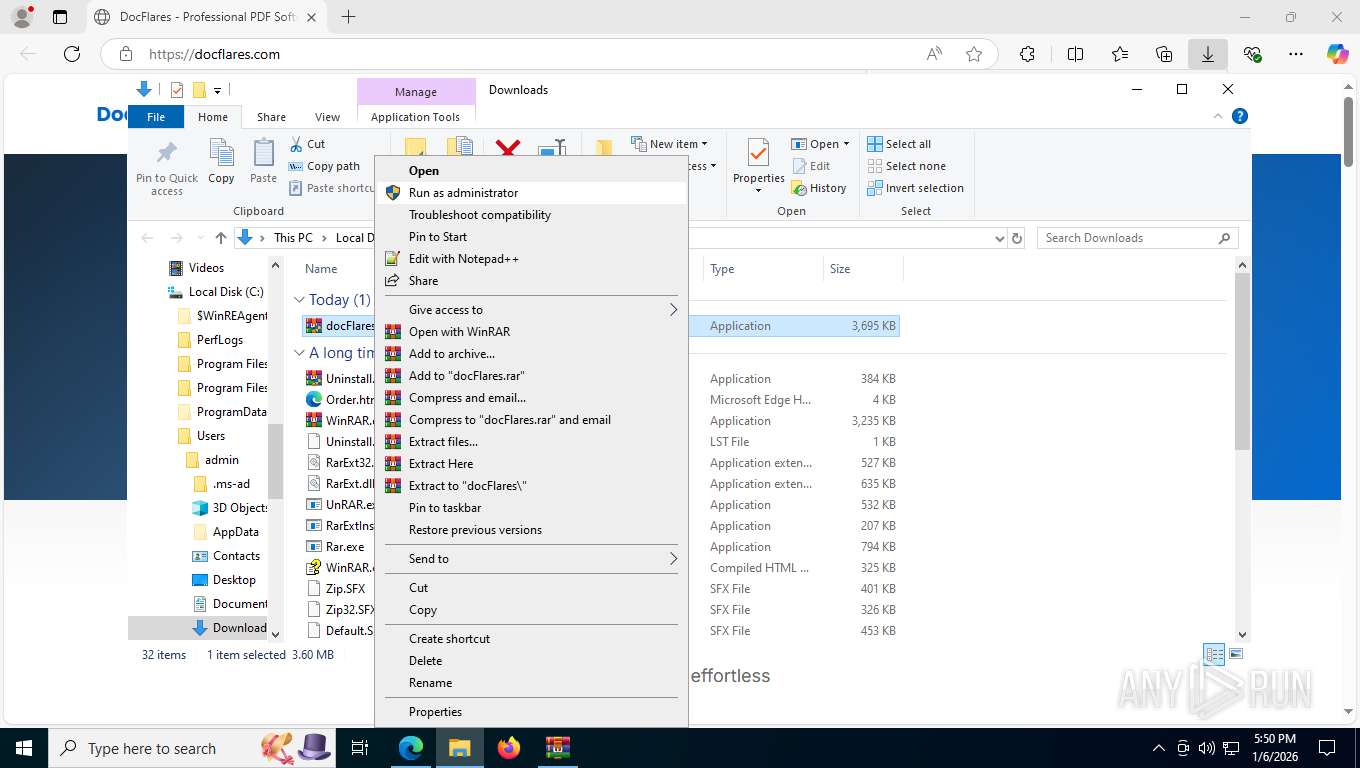
Task: Switch to details view layout icon
Action: coord(1214,655)
